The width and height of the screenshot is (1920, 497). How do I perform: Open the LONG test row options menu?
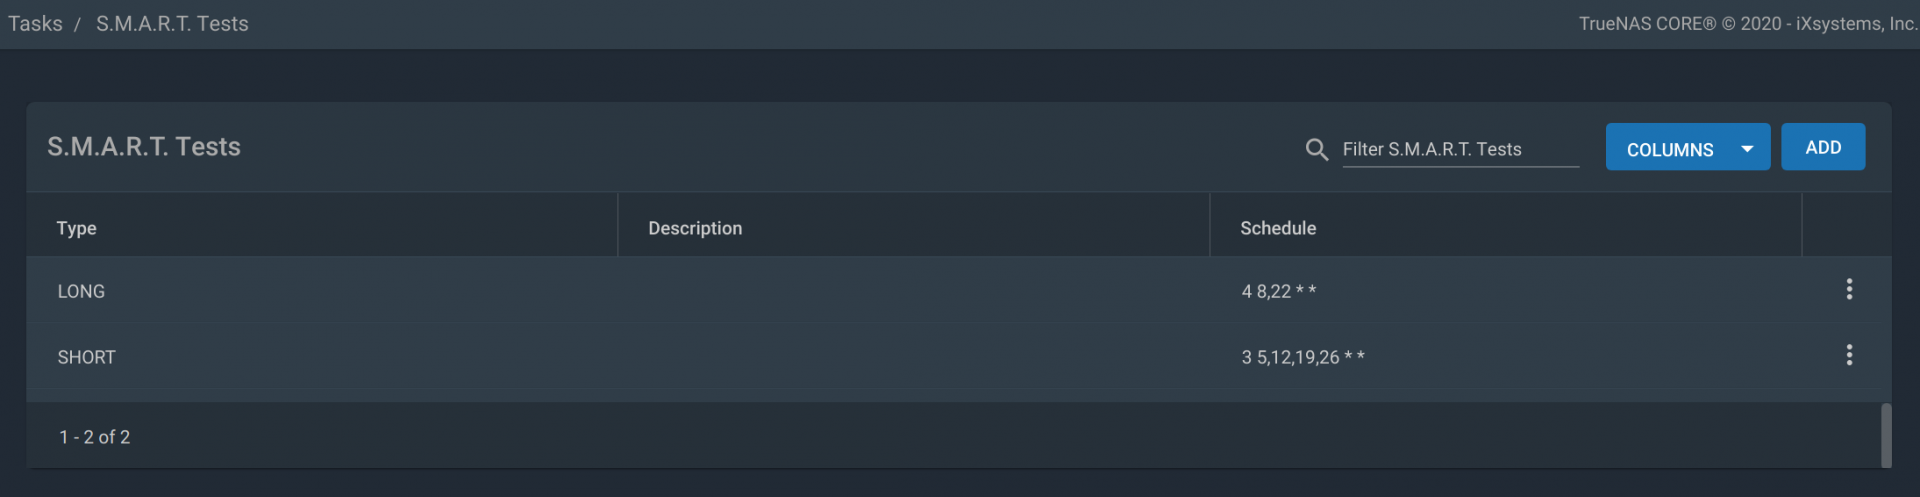[x=1849, y=290]
